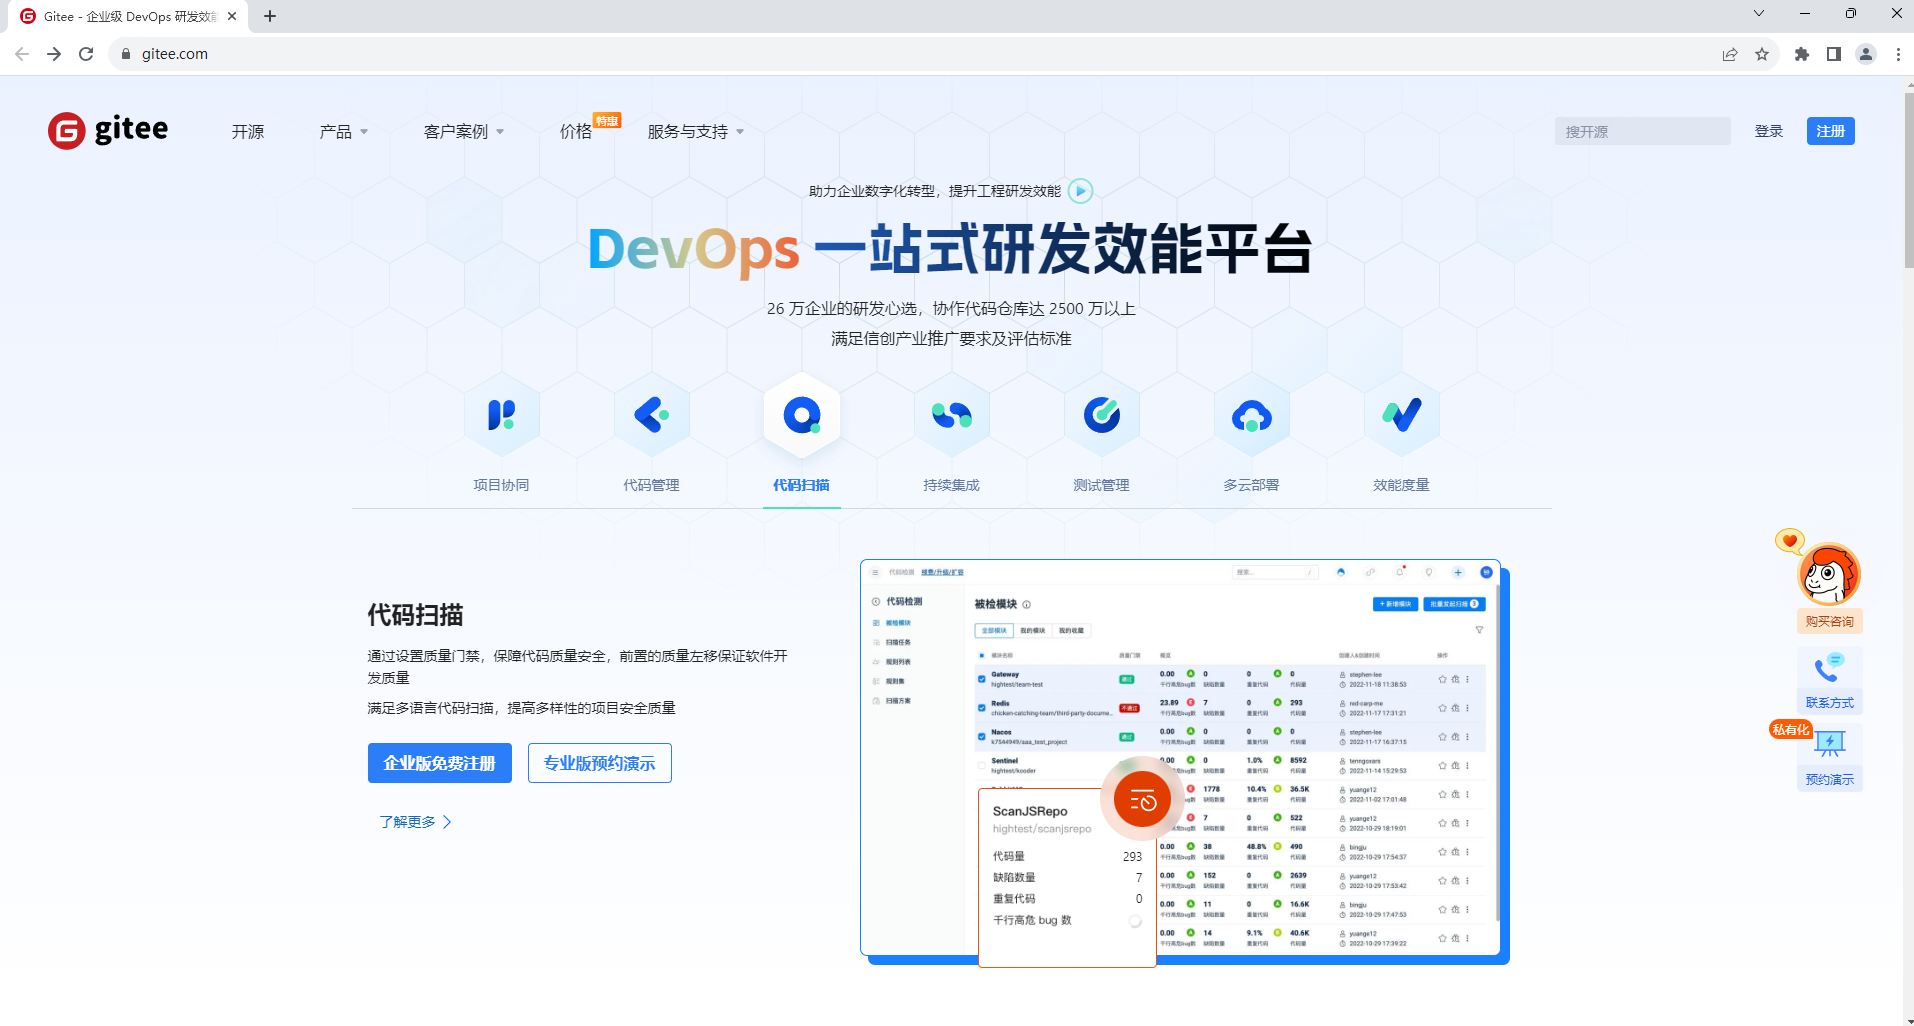
Task: Expand the 客户案例 dropdown menu
Action: click(x=463, y=131)
